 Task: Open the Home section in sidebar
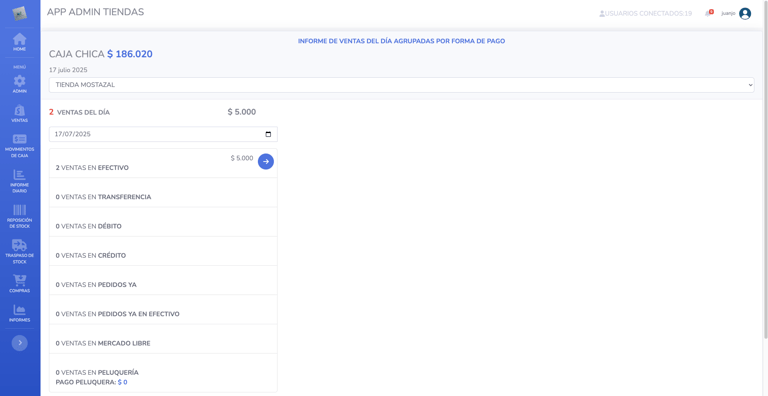point(20,42)
